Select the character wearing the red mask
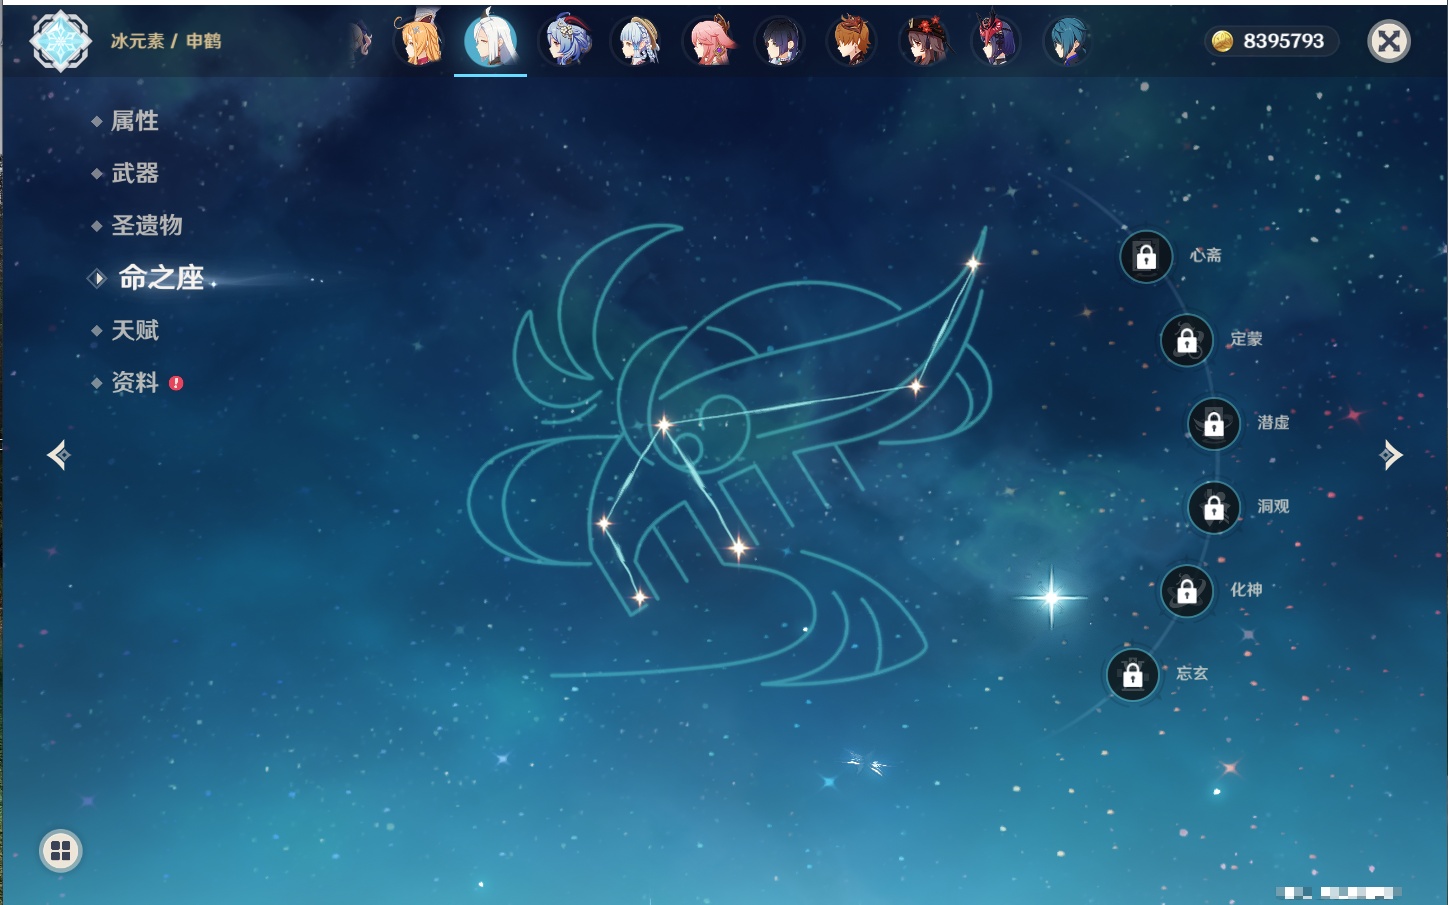This screenshot has height=905, width=1448. (x=995, y=42)
